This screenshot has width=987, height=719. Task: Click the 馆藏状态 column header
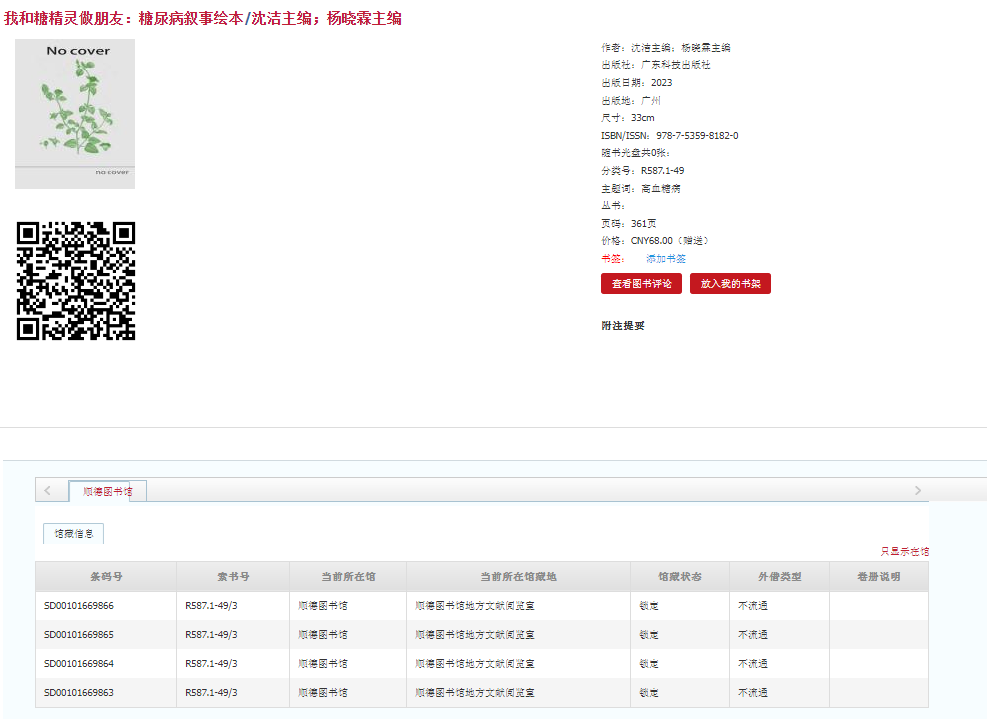(680, 576)
